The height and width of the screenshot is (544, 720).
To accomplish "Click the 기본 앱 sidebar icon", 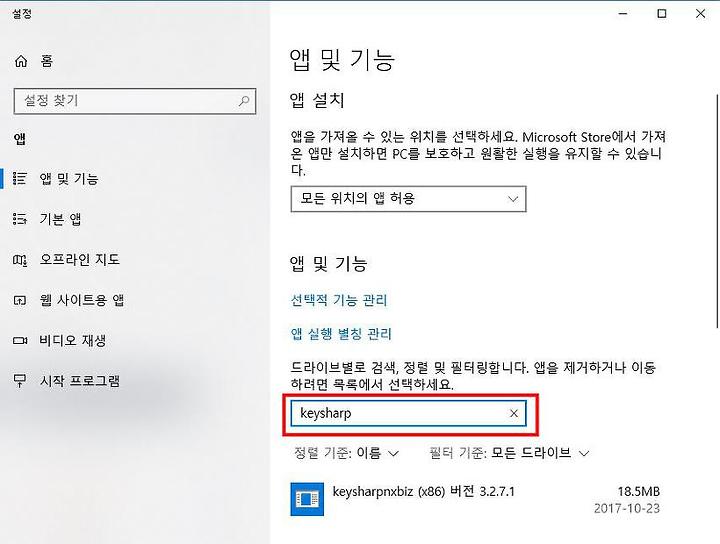I will point(20,219).
